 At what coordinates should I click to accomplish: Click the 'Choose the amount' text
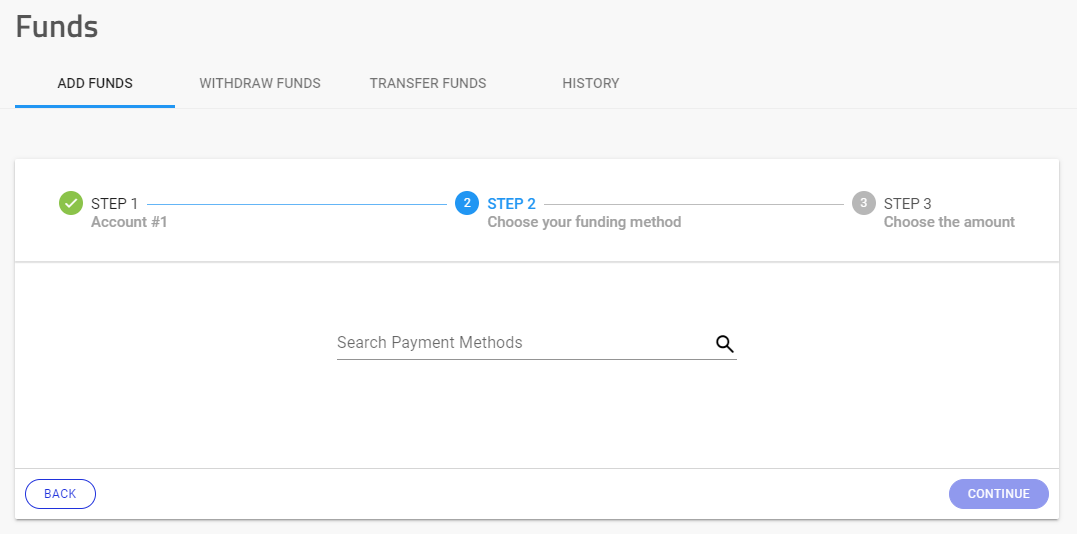pos(949,222)
